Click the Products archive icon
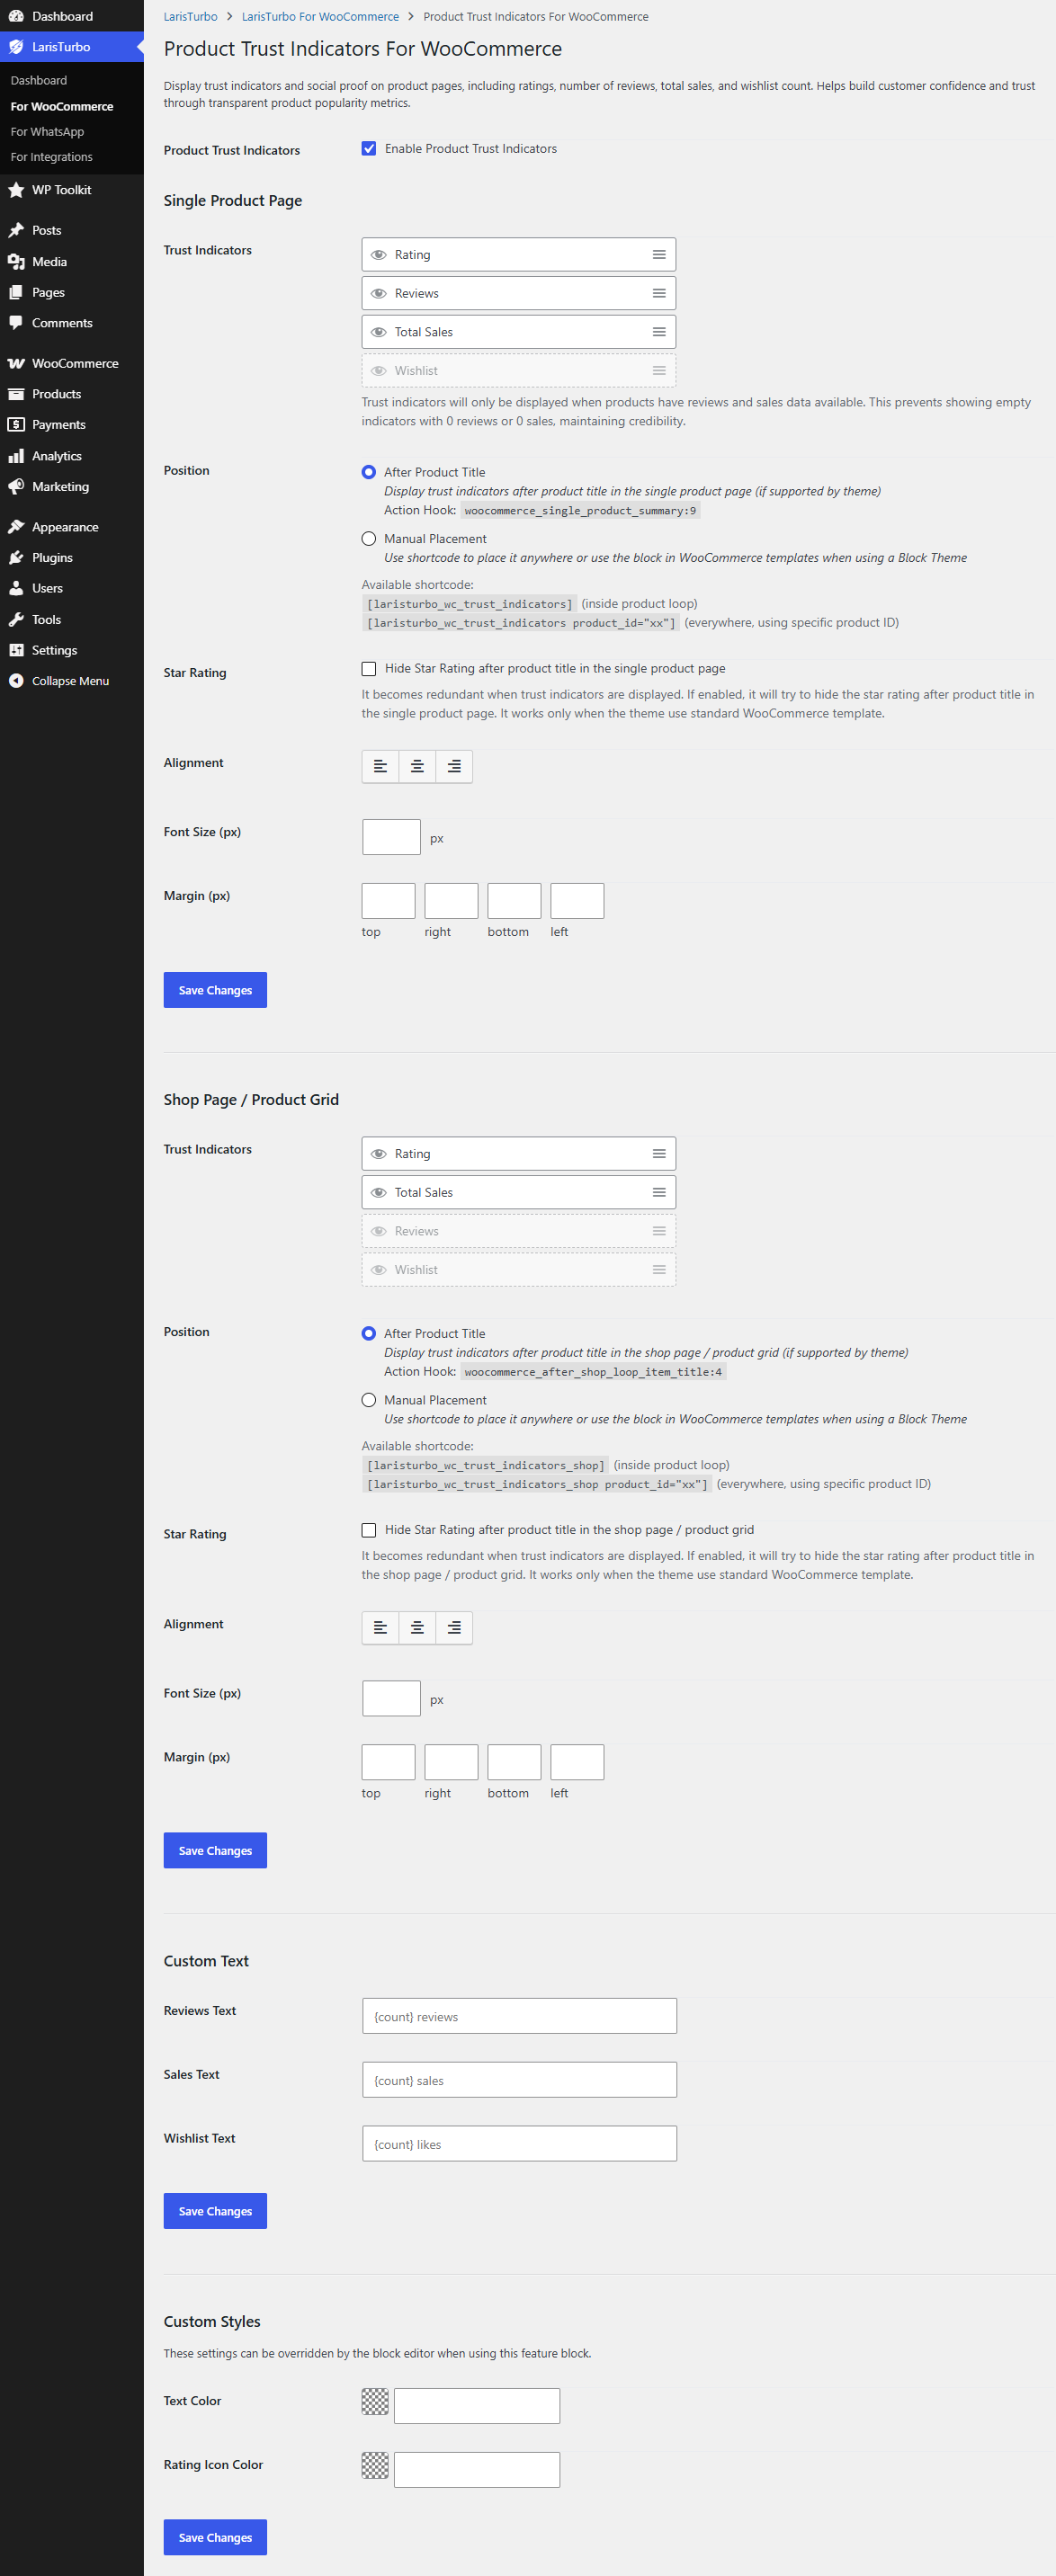 (16, 394)
